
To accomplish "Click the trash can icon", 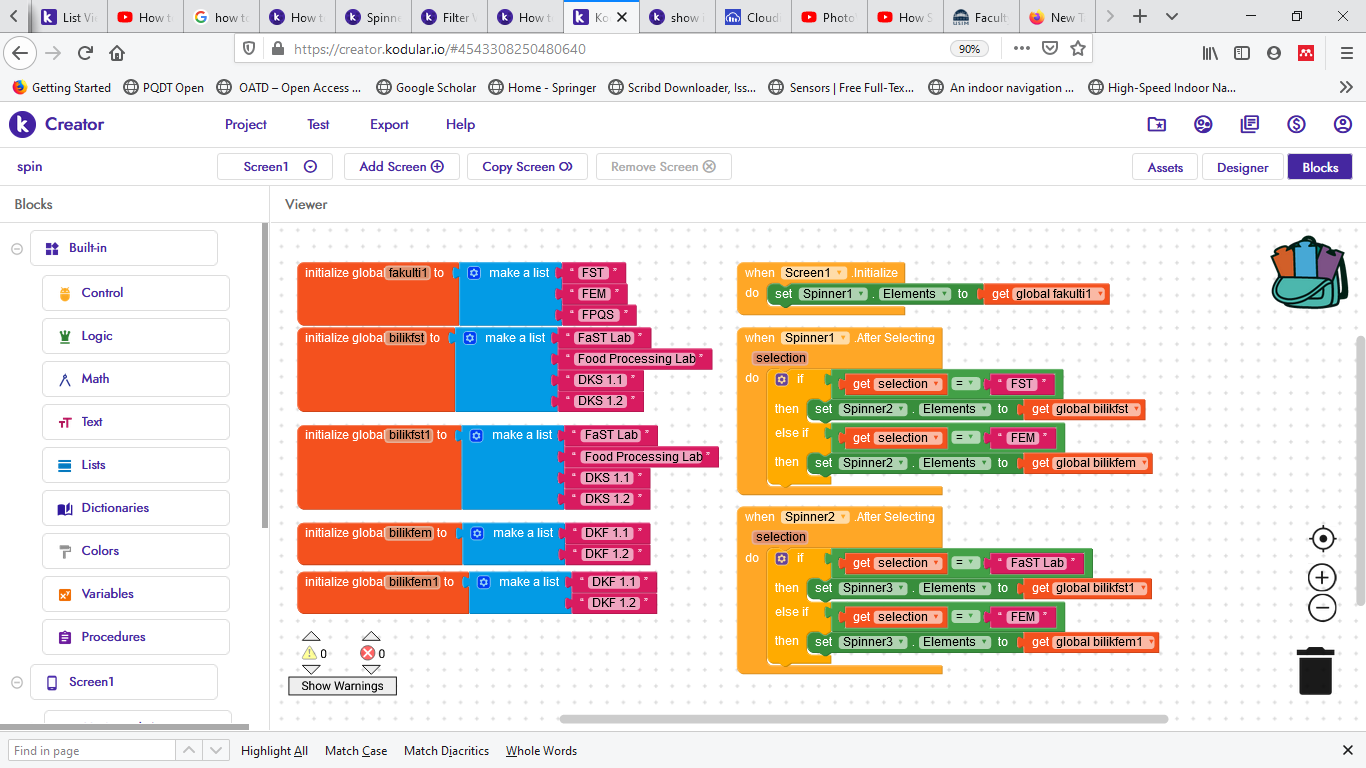I will coord(1315,670).
